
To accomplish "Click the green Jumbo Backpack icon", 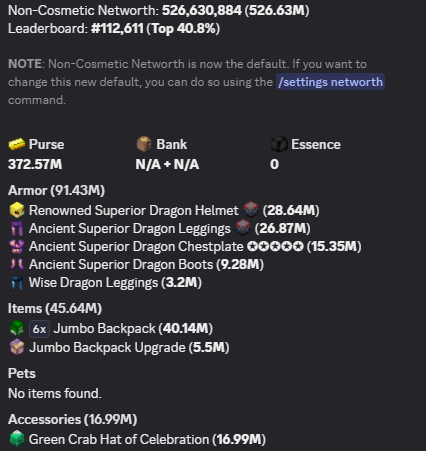I will 17,329.
